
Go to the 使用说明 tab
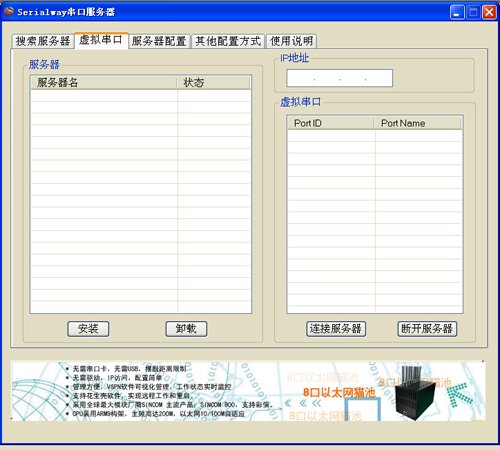(x=291, y=41)
